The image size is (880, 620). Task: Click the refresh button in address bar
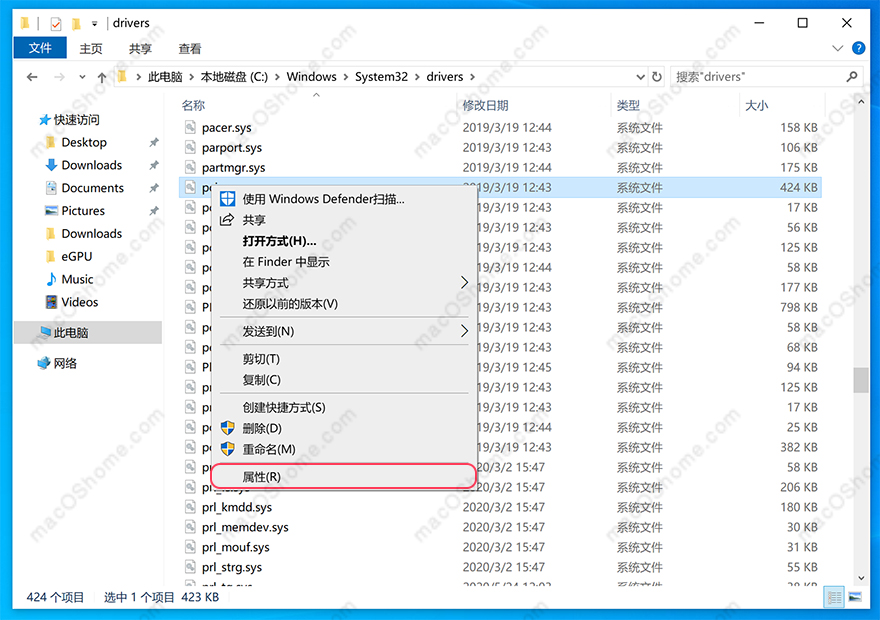657,77
